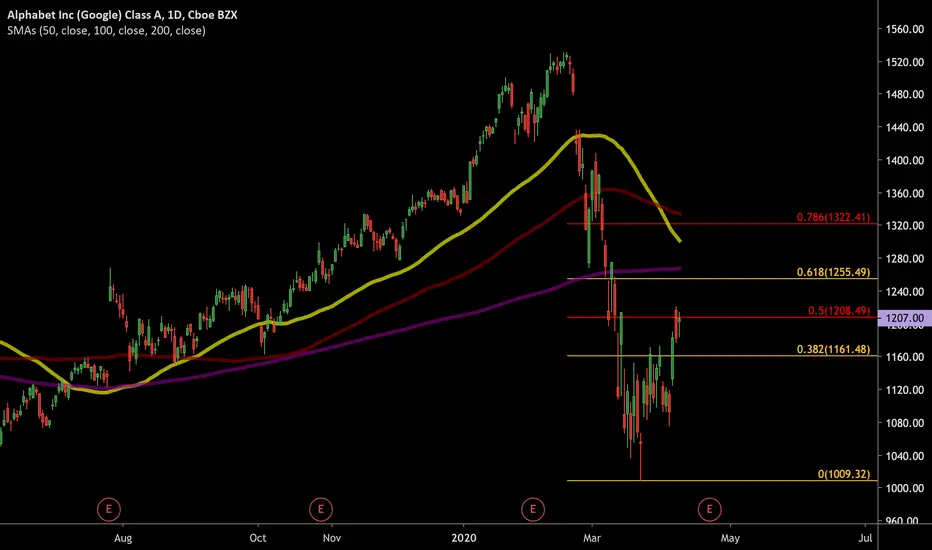Select the 0.382(1161.48) Fibonacci label
The image size is (932, 550).
pyautogui.click(x=833, y=349)
